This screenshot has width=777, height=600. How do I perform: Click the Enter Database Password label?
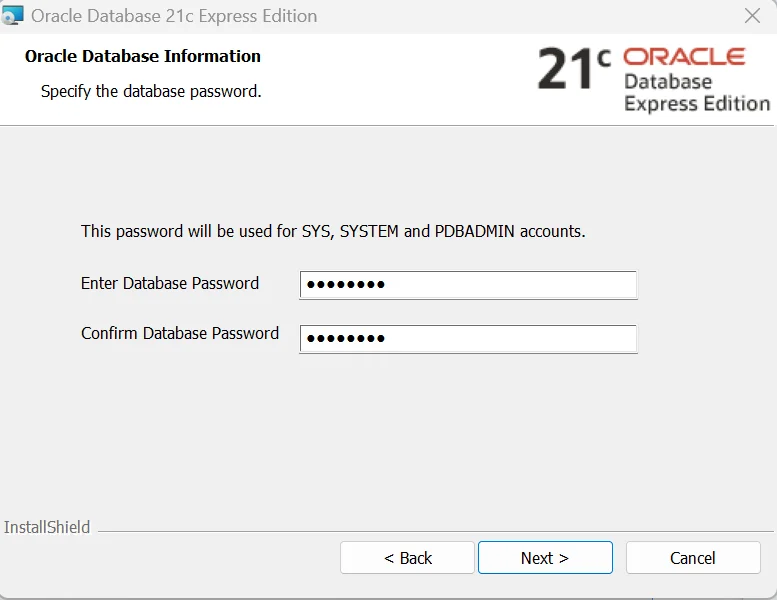[x=170, y=283]
